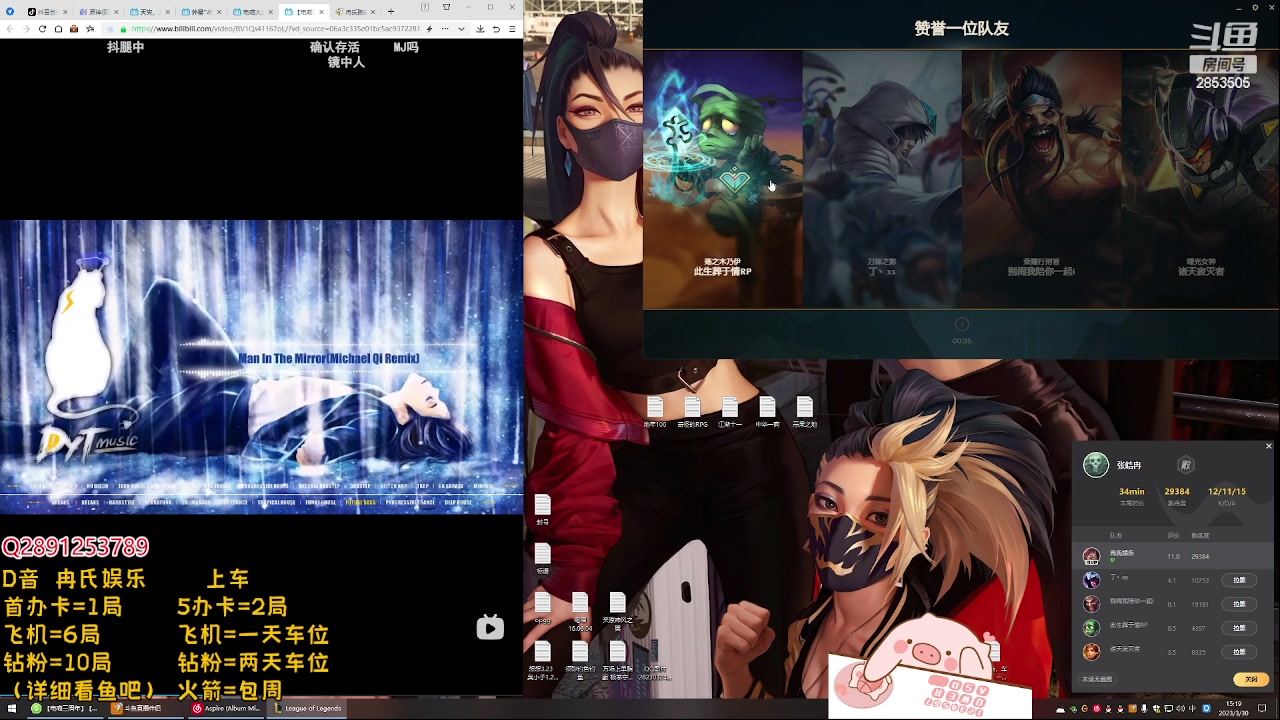1280x720 pixels.
Task: Honor the rightmost armored teammate card
Action: click(x=1200, y=180)
